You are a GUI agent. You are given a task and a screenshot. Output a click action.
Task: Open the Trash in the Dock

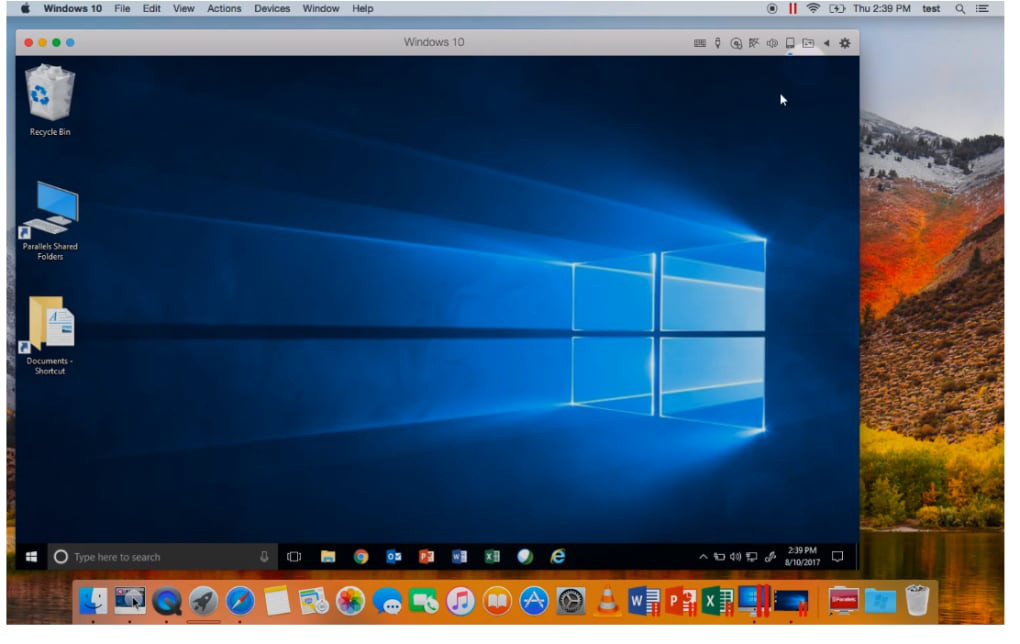pyautogui.click(x=917, y=600)
